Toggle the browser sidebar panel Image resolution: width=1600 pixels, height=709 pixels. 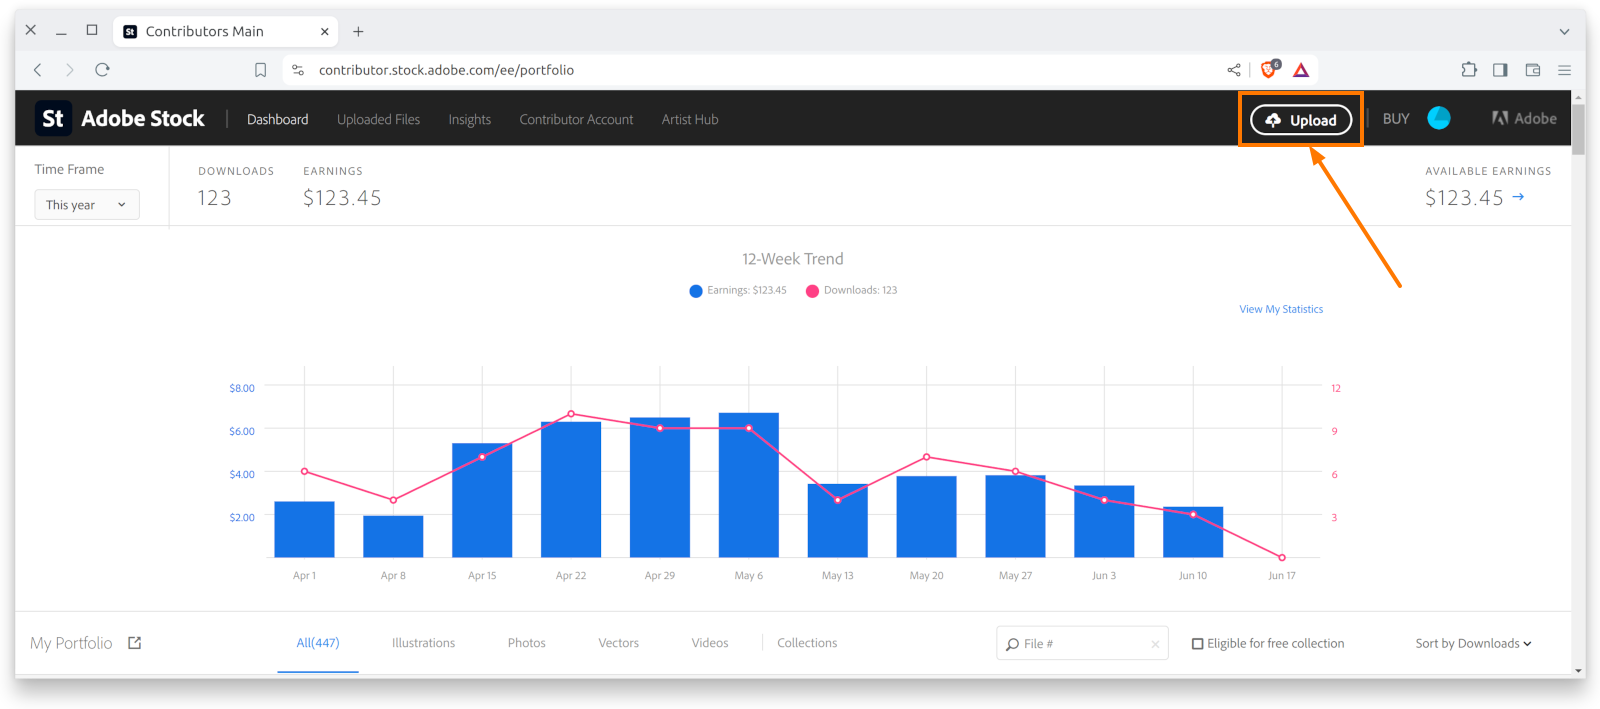pos(1500,70)
